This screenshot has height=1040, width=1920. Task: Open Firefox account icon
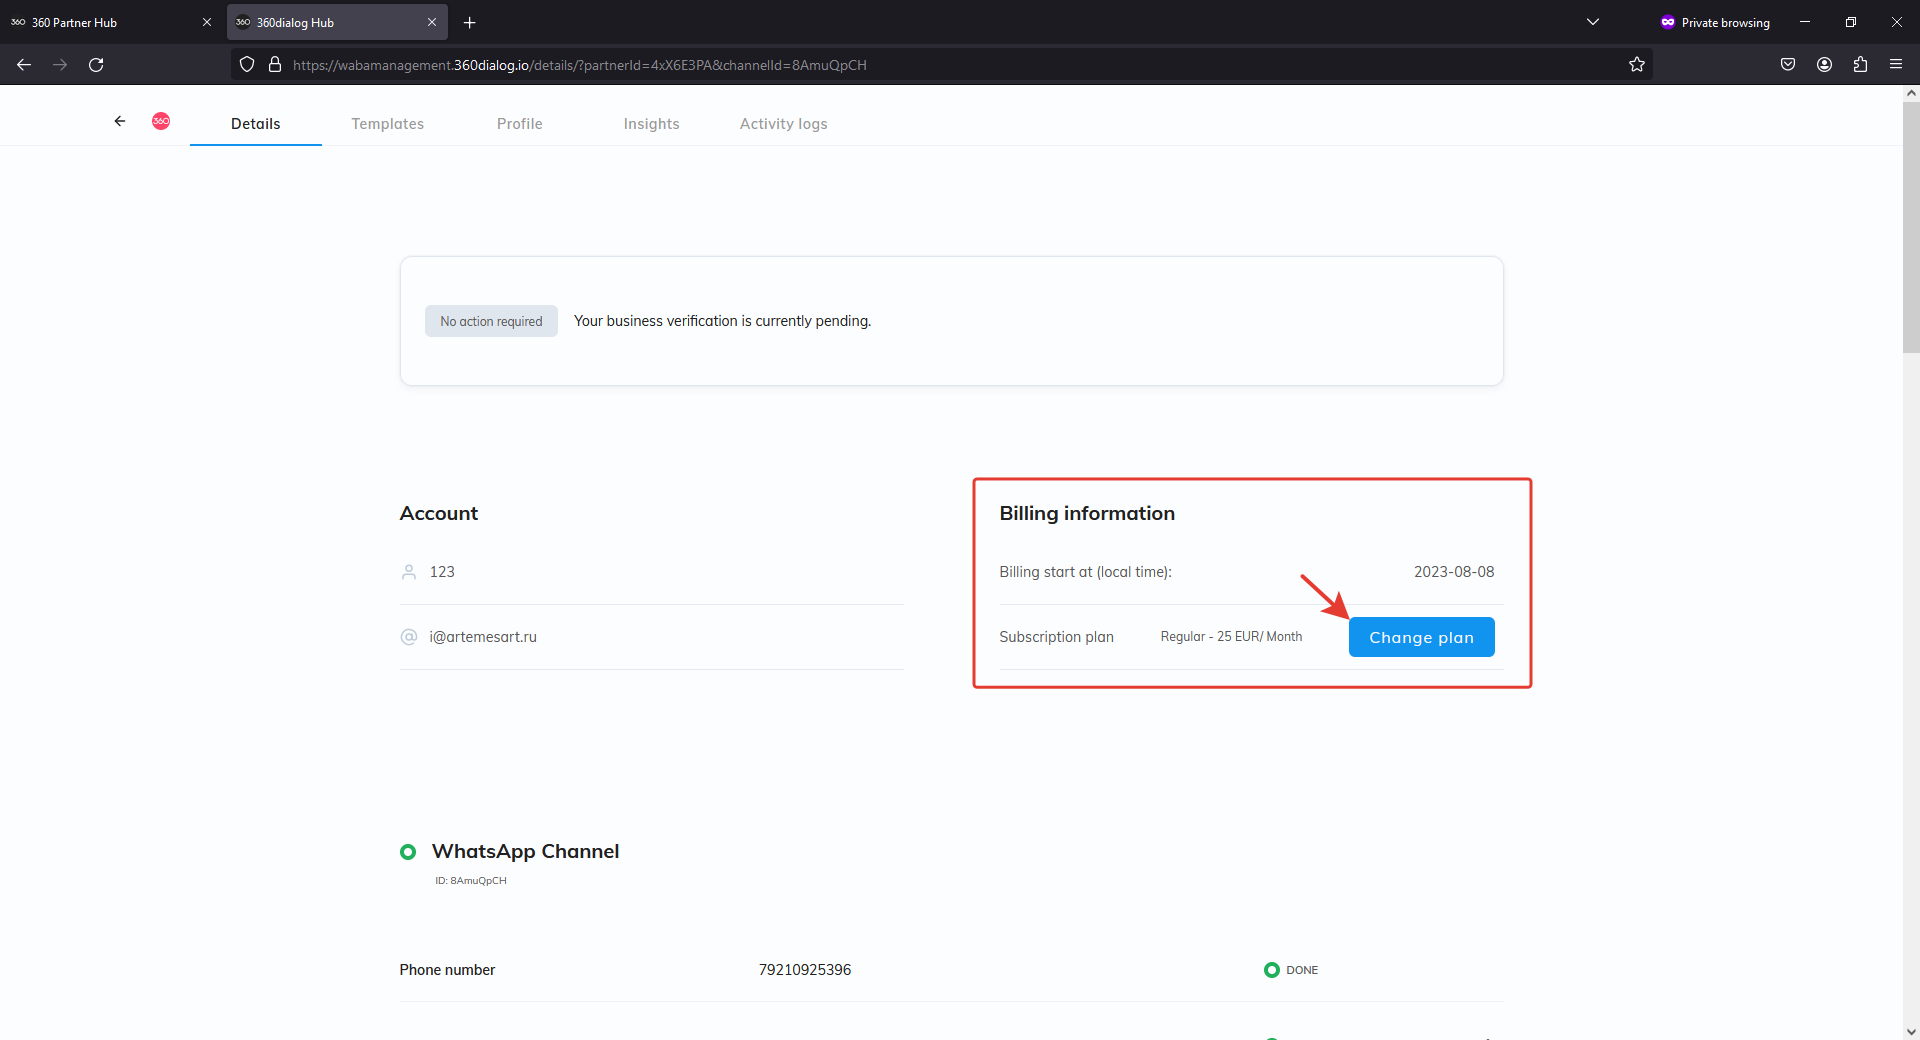(x=1824, y=65)
